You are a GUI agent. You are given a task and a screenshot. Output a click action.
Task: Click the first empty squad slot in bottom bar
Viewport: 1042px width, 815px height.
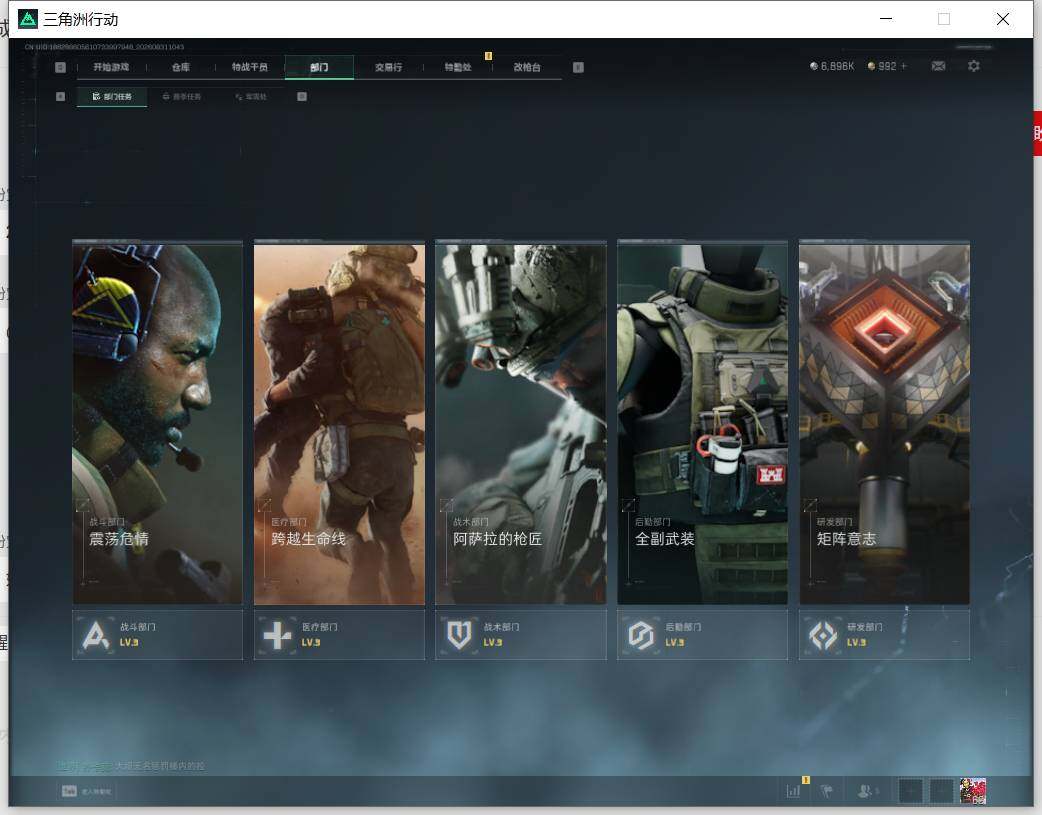tap(910, 790)
